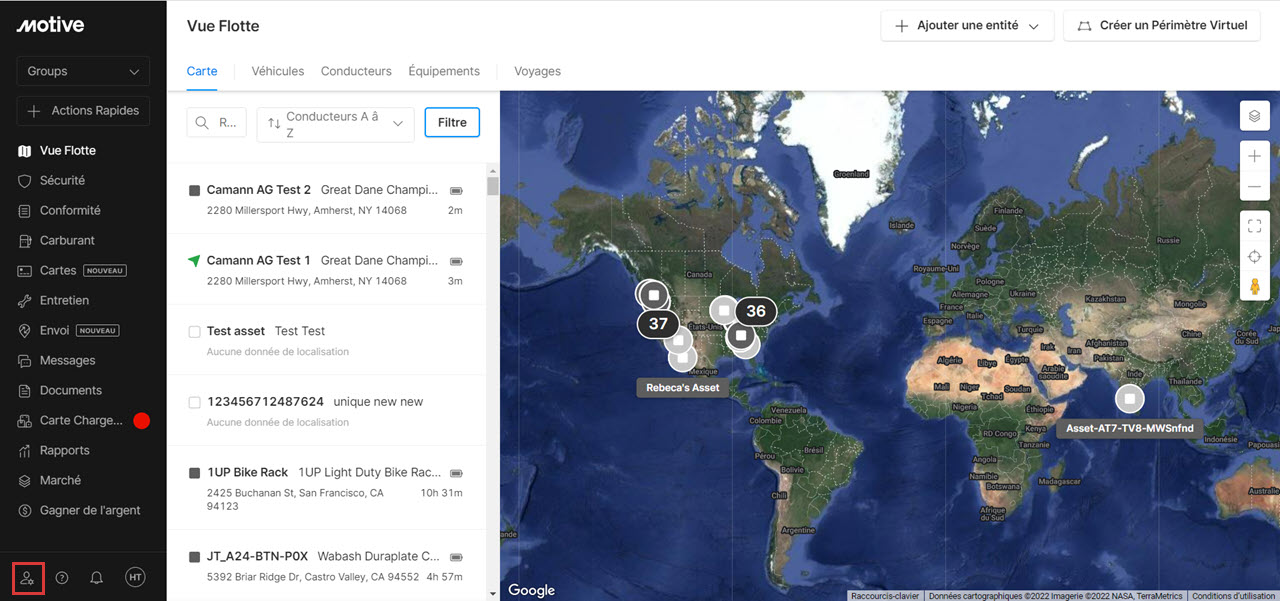The width and height of the screenshot is (1280, 601).
Task: Toggle fullscreen map view
Action: click(1254, 226)
